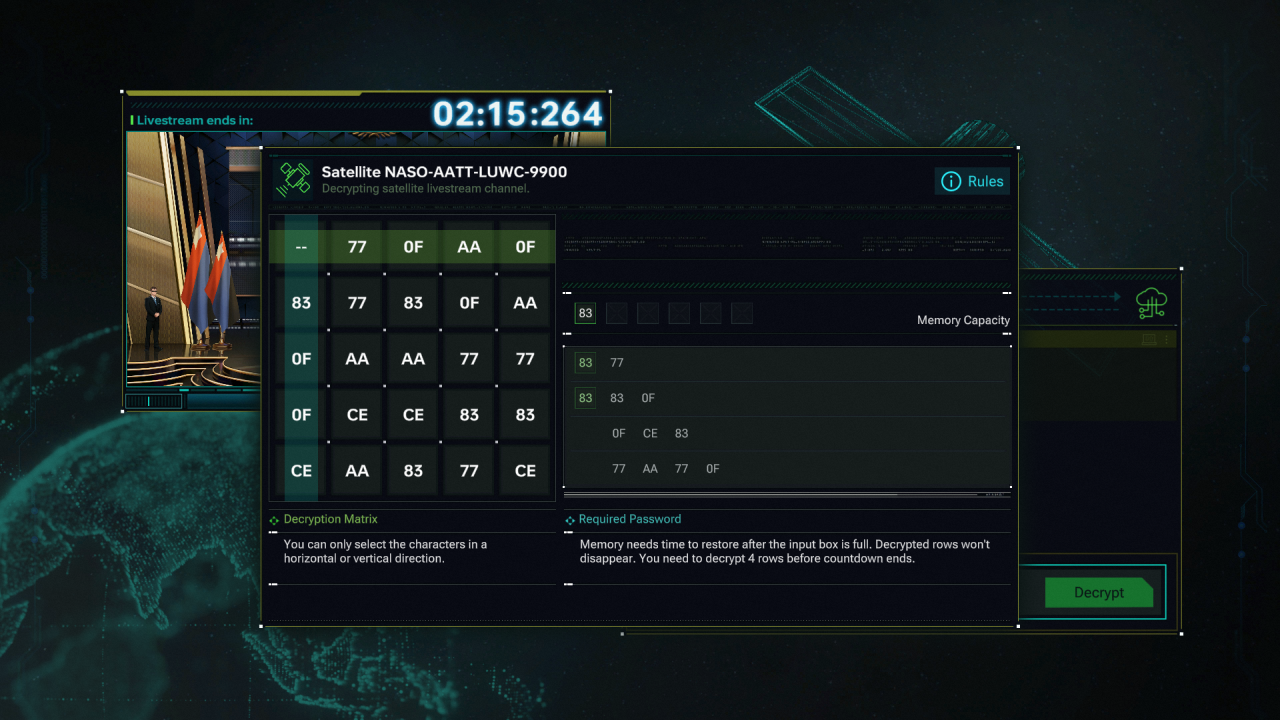
Task: Select 83 in matrix row 2, column 3
Action: [x=413, y=303]
